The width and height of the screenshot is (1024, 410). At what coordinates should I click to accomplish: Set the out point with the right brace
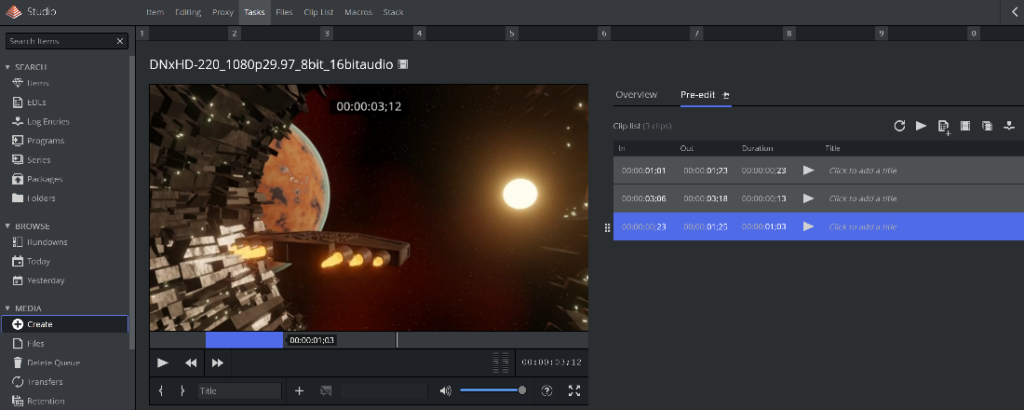(x=182, y=391)
